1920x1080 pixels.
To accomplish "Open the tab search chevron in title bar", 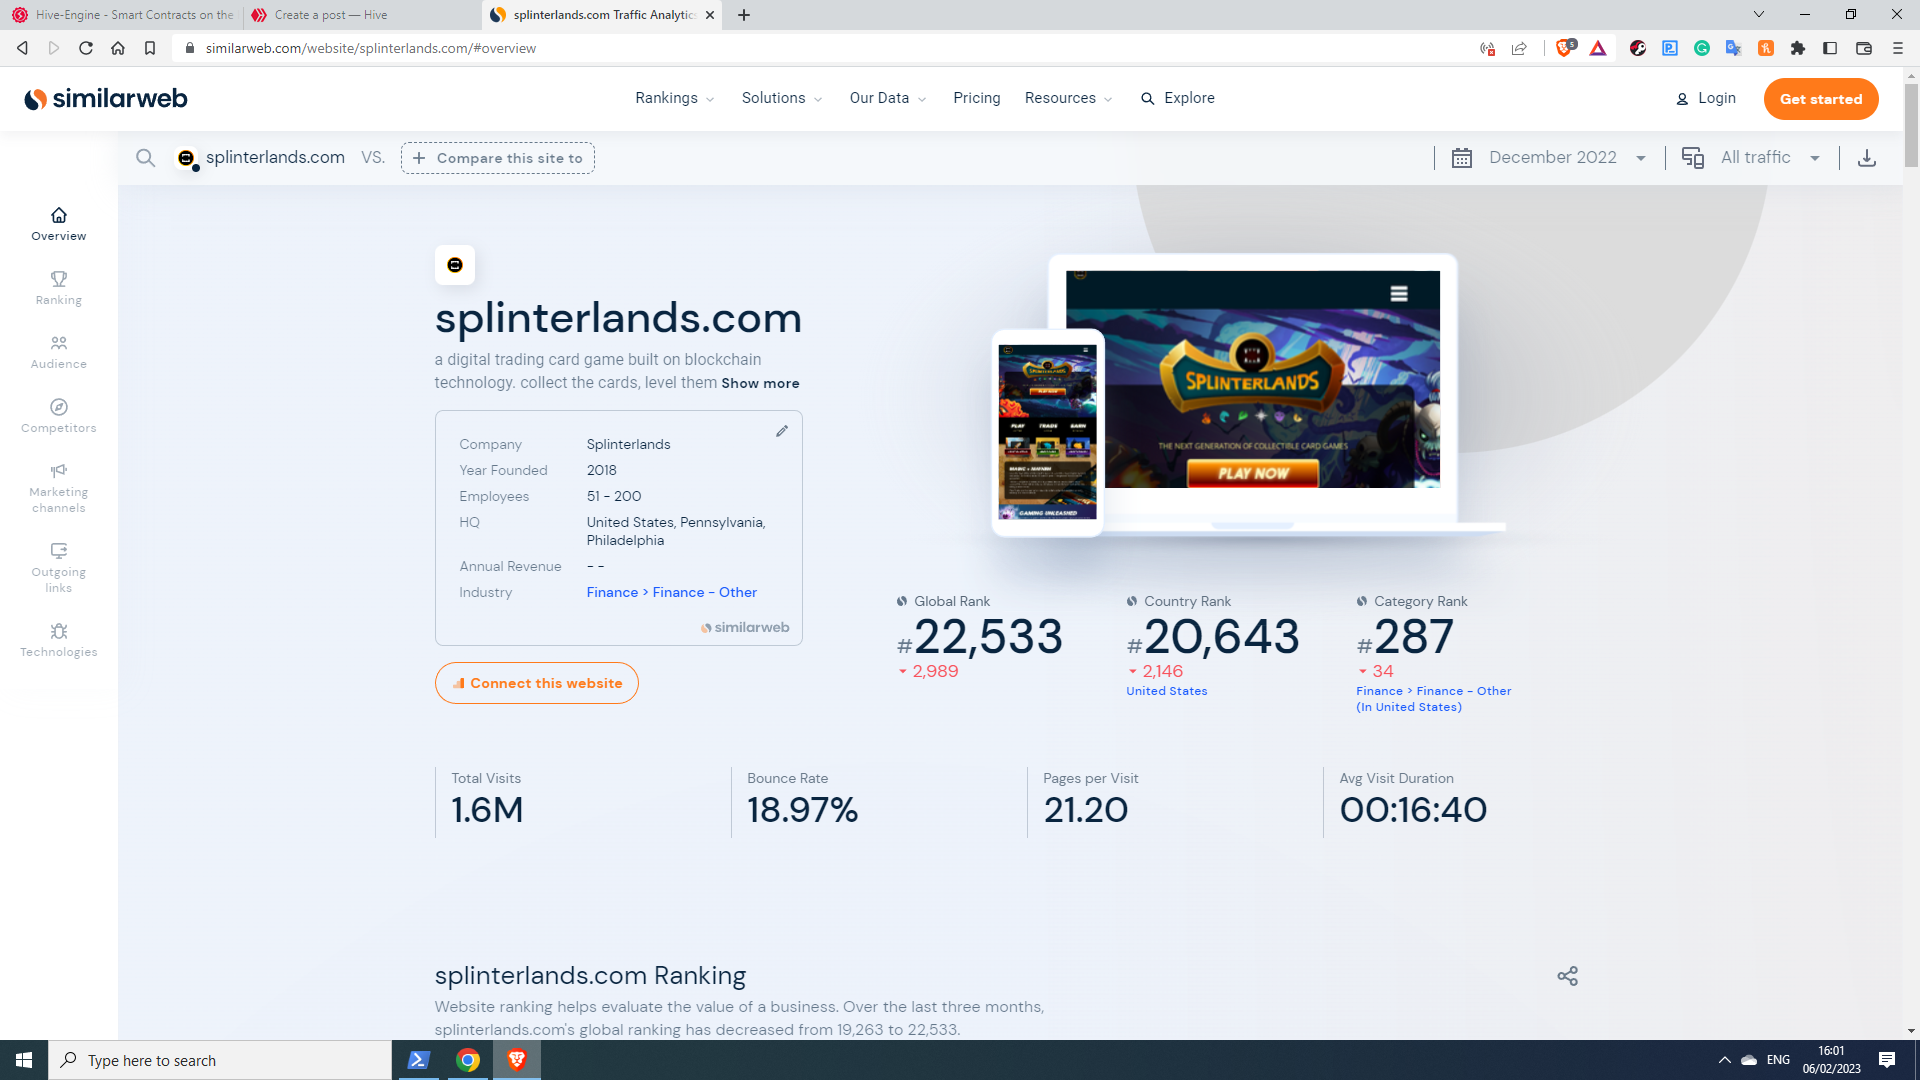I will [x=1759, y=14].
